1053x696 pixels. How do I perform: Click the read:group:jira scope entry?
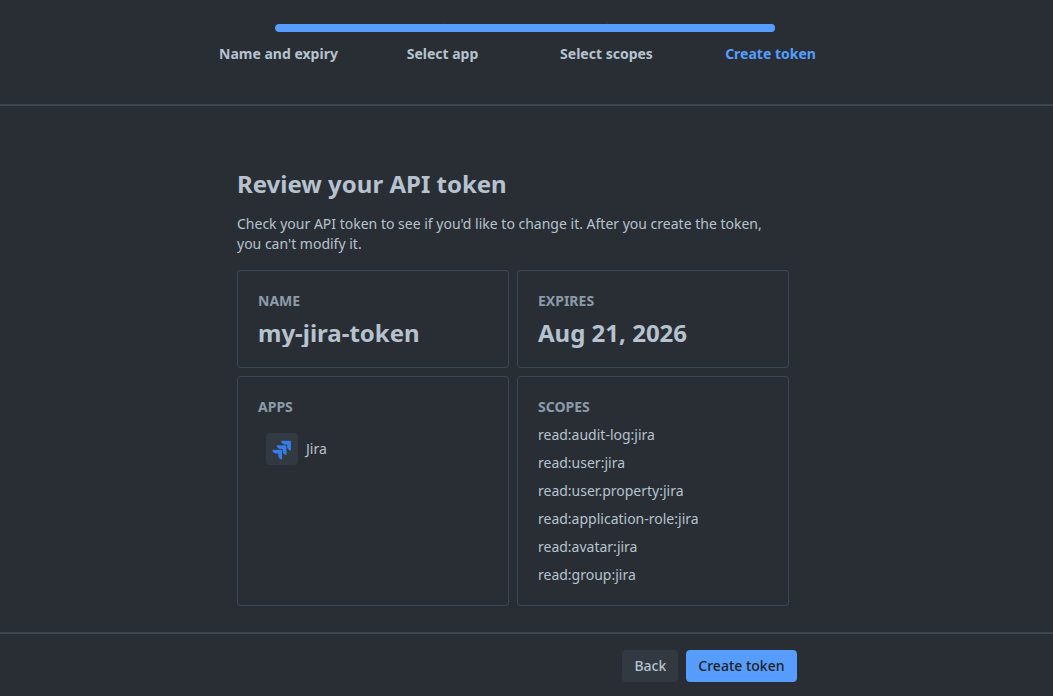586,575
